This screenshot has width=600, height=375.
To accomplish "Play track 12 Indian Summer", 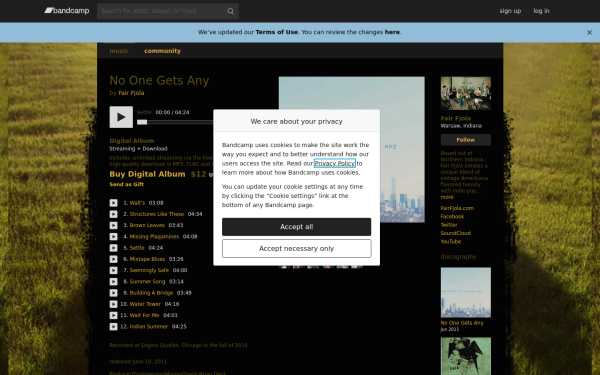I will pyautogui.click(x=113, y=326).
